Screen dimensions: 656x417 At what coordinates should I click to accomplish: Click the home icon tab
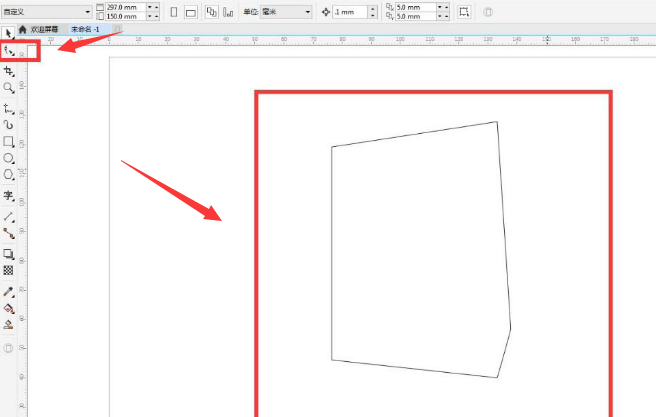23,29
